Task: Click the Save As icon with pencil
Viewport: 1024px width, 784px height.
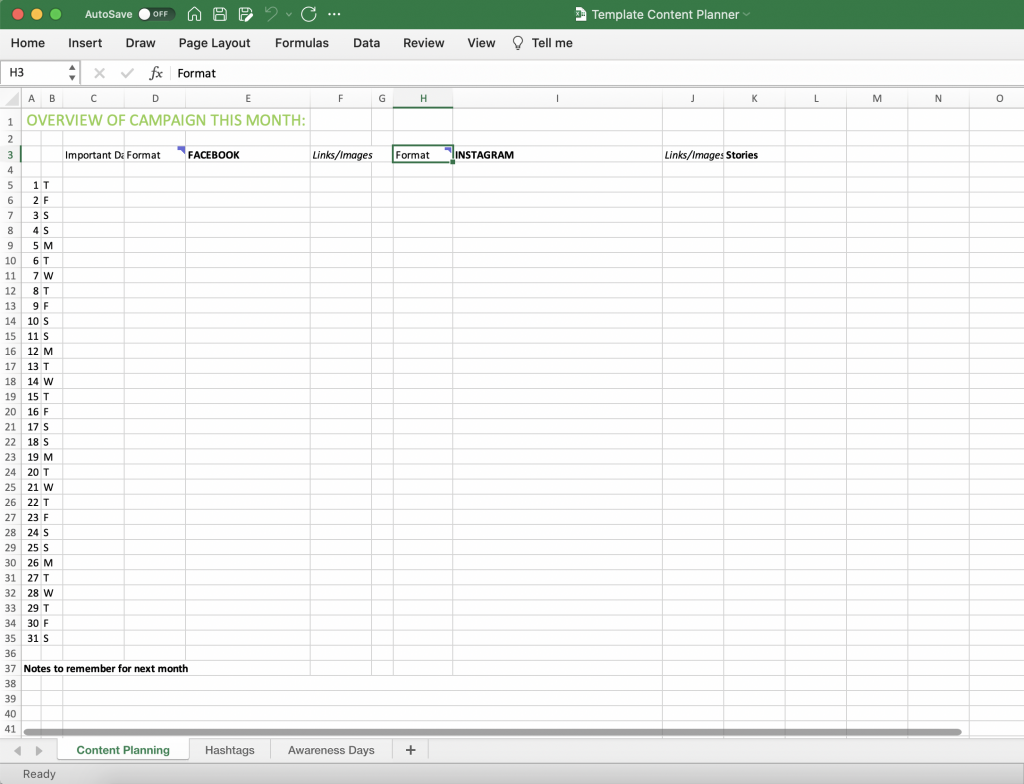Action: point(246,14)
